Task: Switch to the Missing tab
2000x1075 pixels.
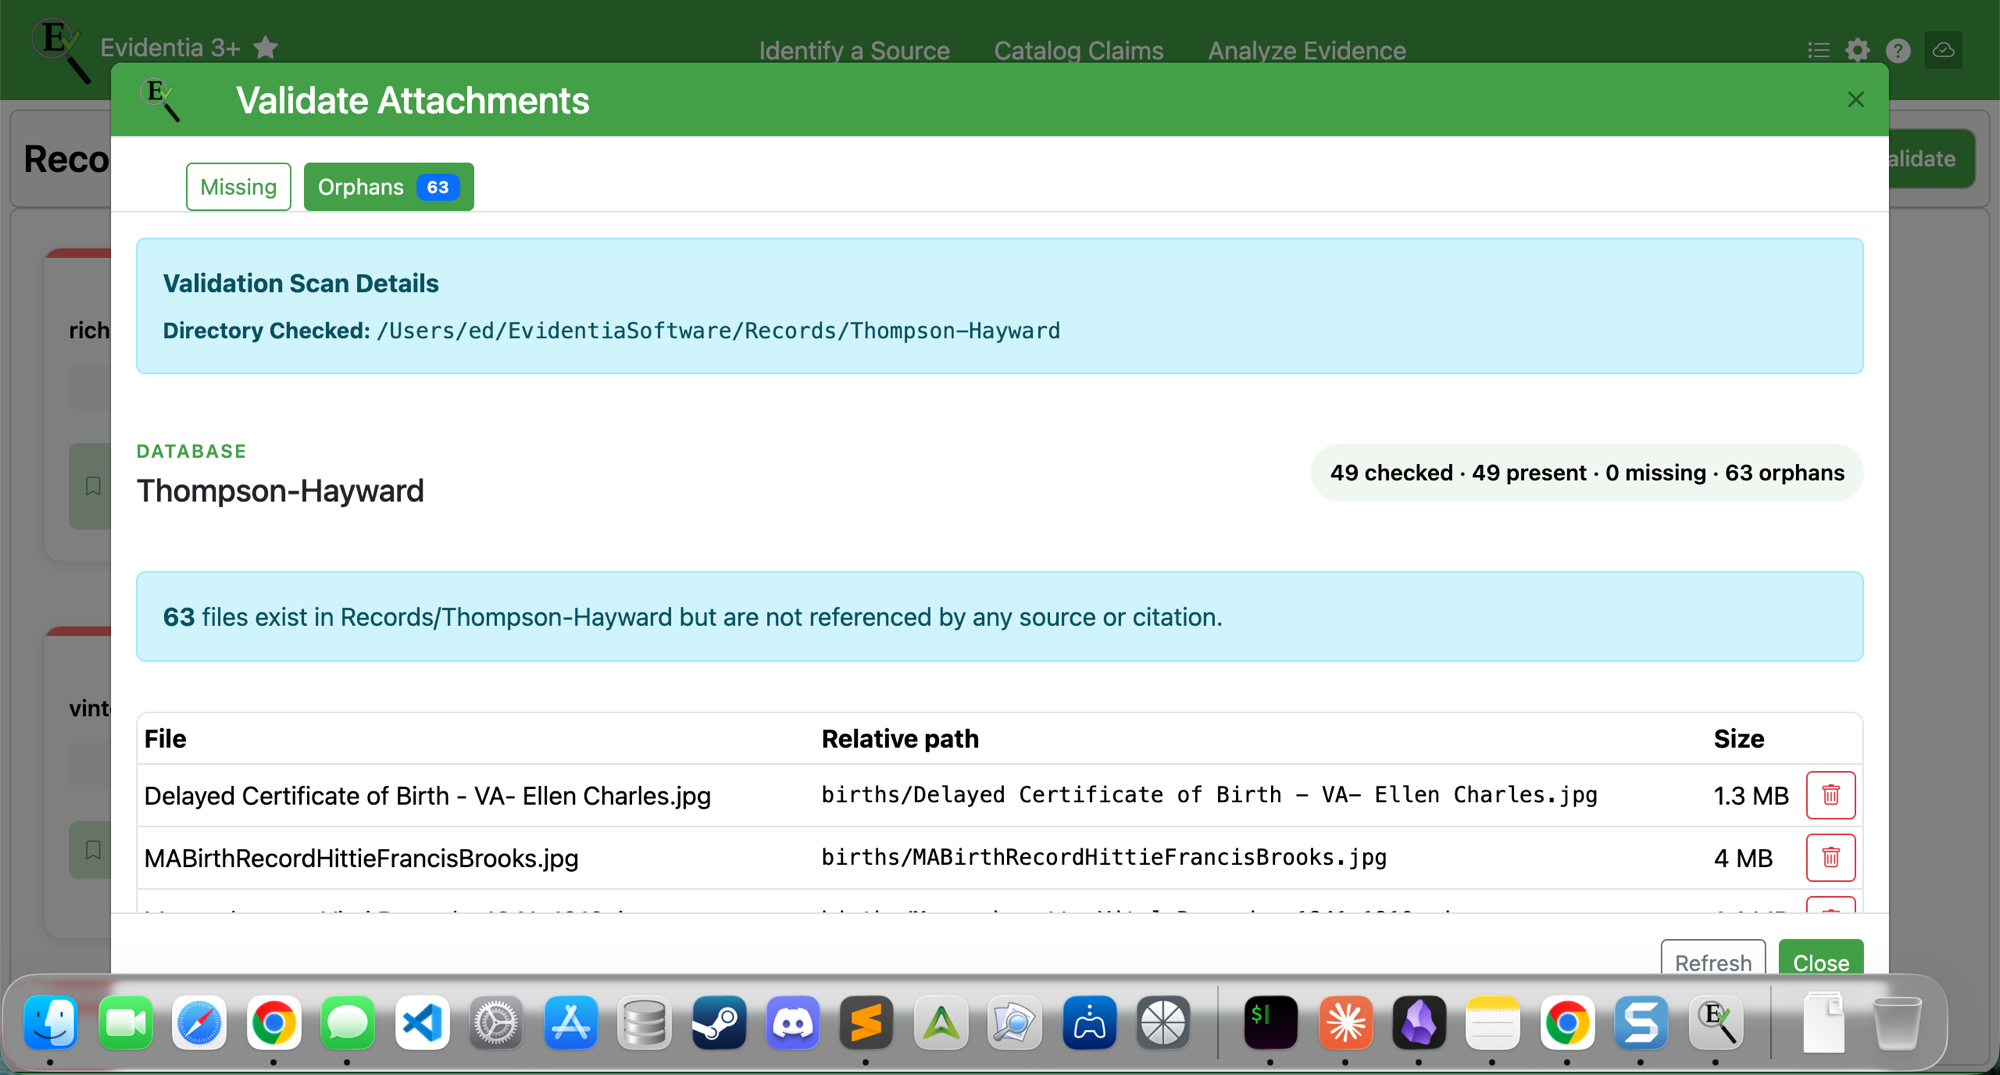Action: (x=238, y=187)
